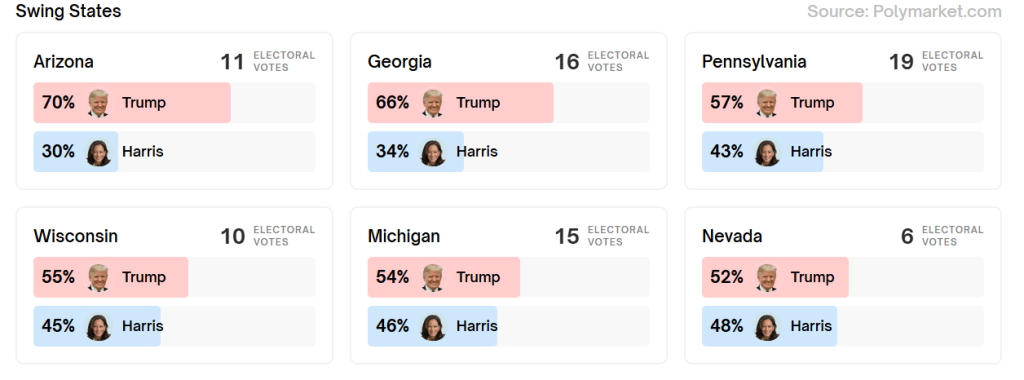Select Trump's 55% row in Wisconsin
Image resolution: width=1024 pixels, height=380 pixels.
click(174, 277)
